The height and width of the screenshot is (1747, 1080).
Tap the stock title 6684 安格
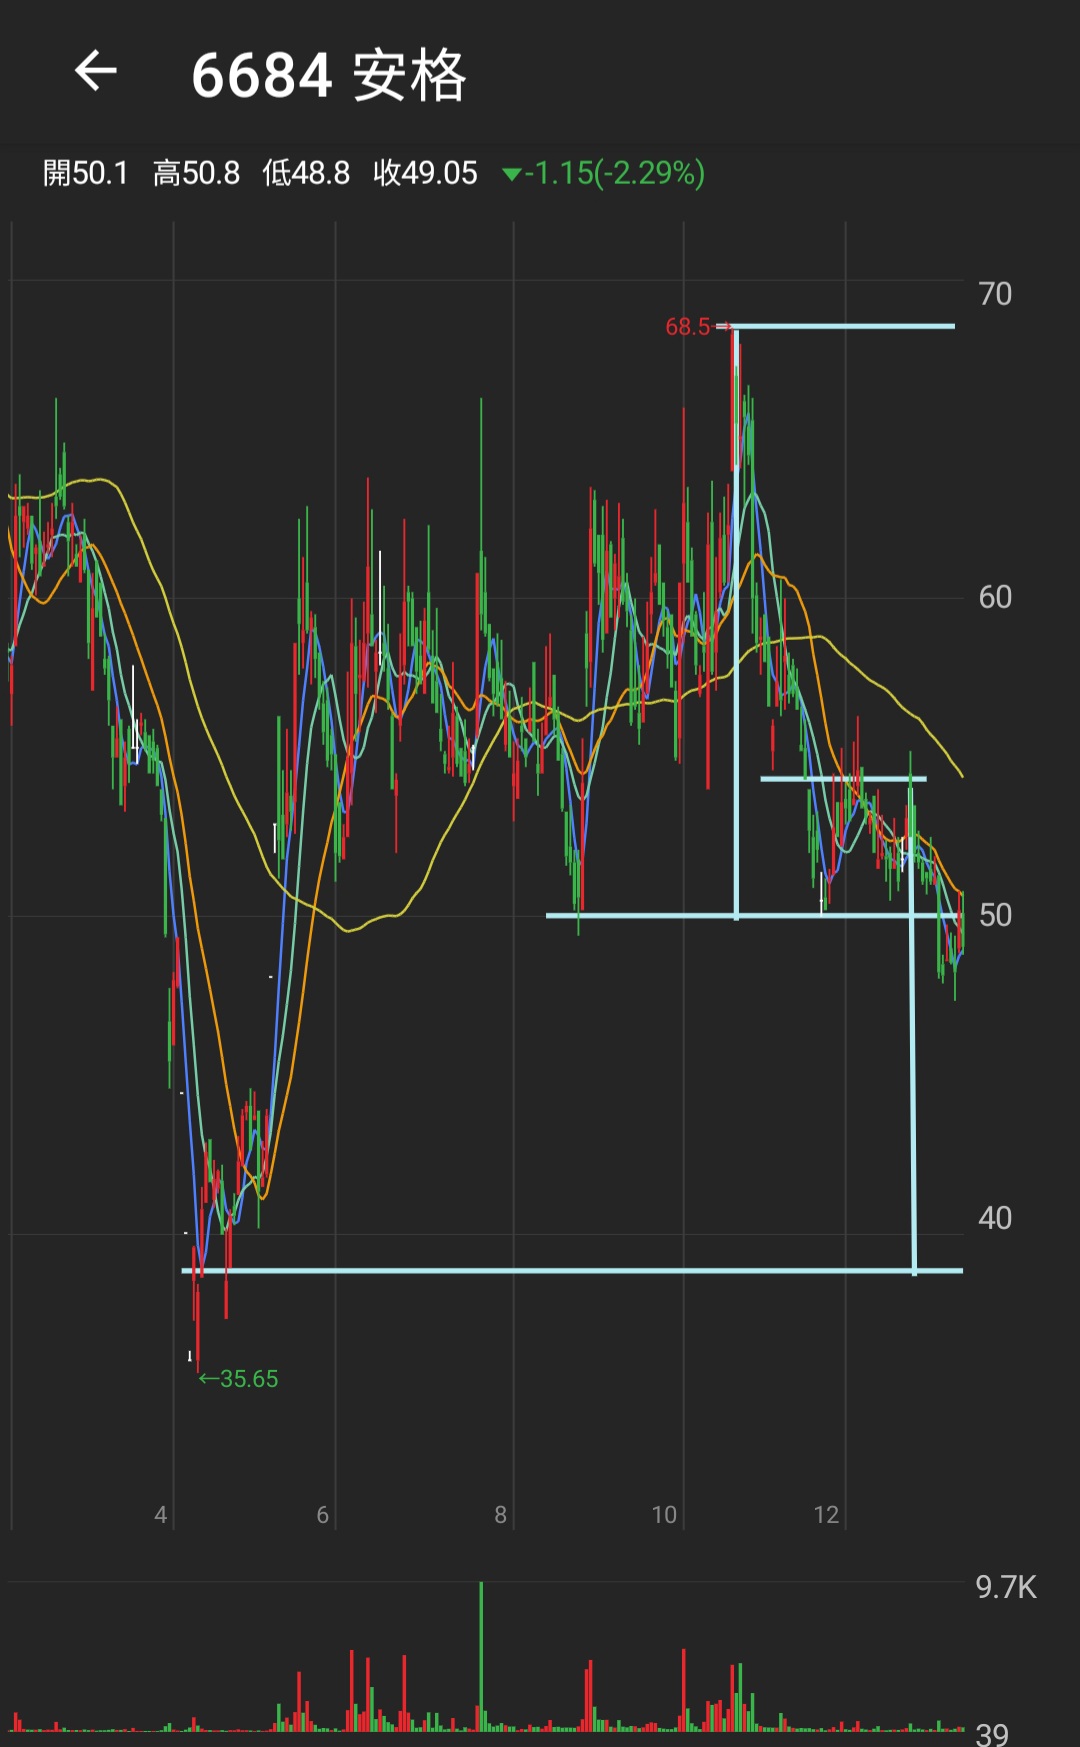click(x=328, y=76)
